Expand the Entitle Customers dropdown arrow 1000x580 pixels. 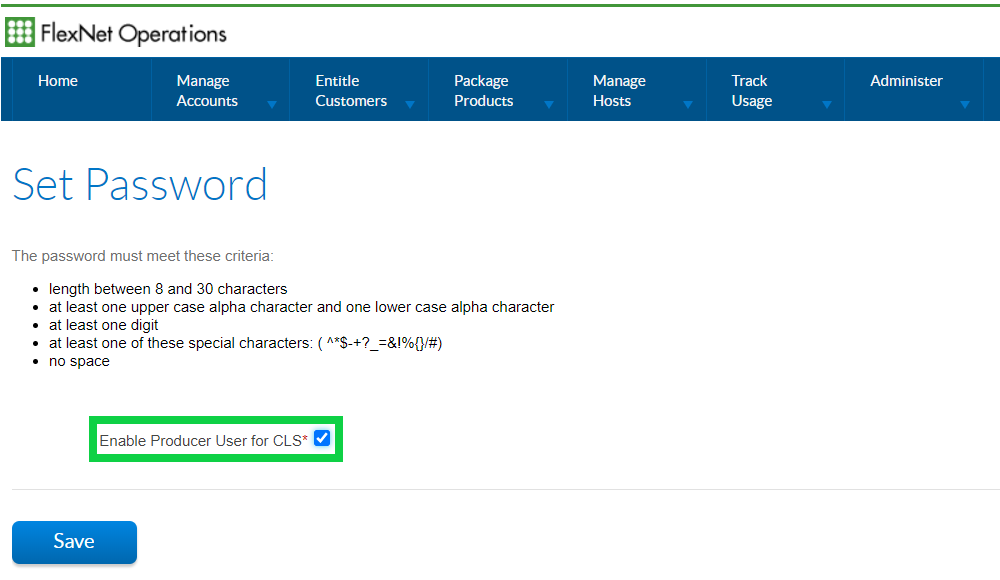click(410, 105)
